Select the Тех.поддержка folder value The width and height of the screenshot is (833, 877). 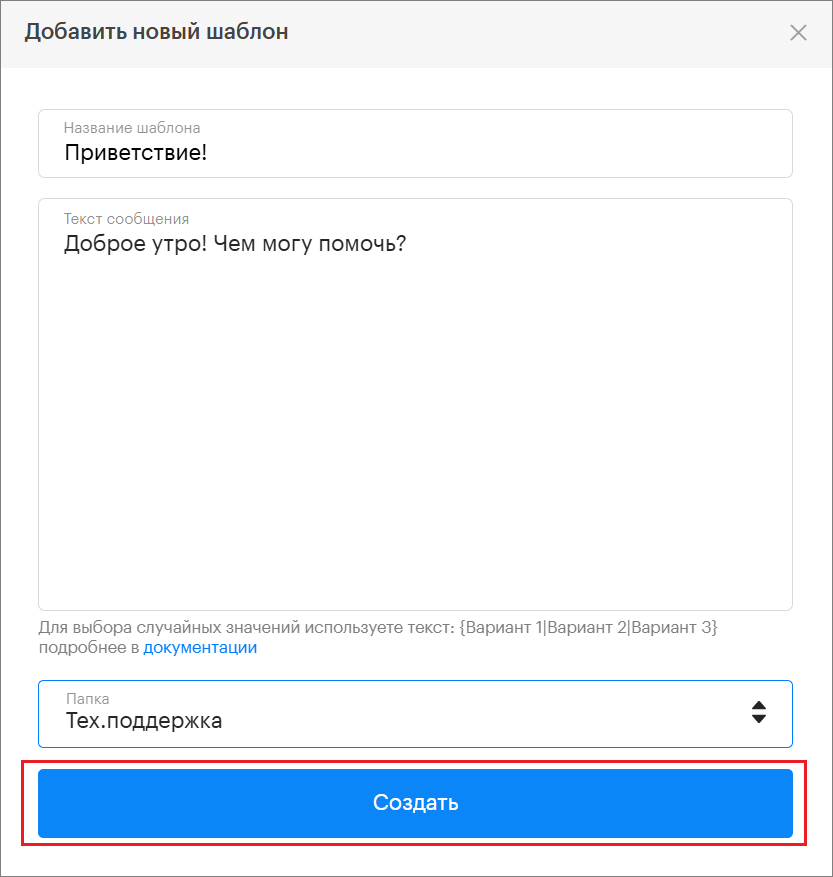144,720
